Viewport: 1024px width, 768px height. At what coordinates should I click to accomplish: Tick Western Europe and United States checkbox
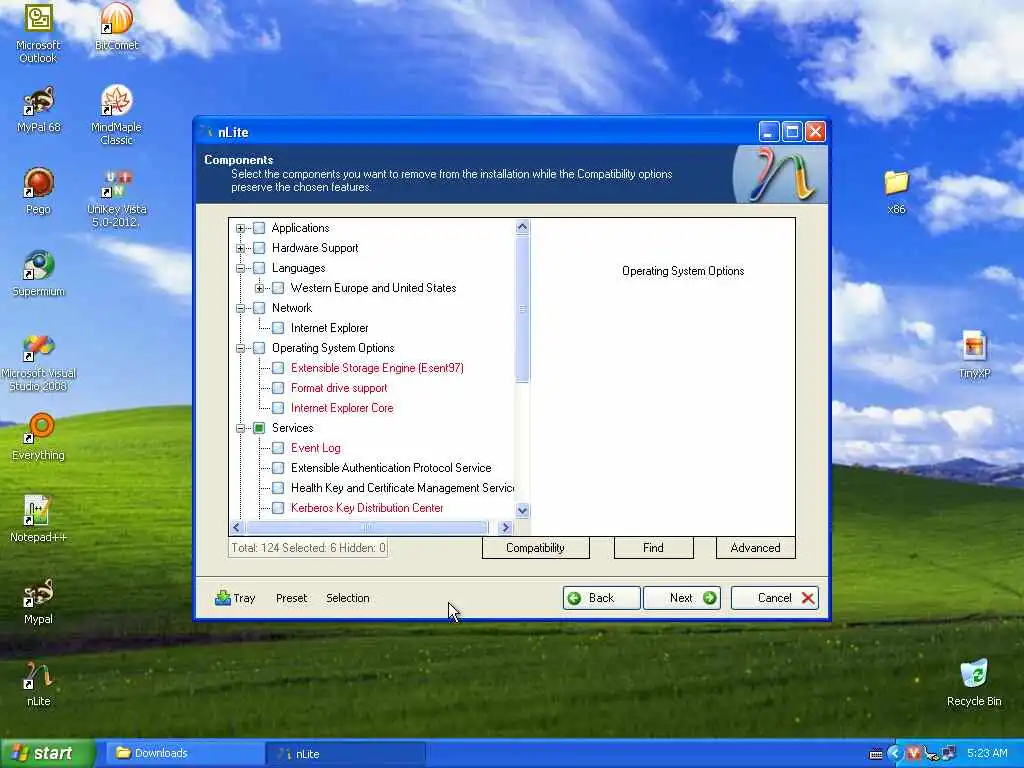pyautogui.click(x=278, y=288)
